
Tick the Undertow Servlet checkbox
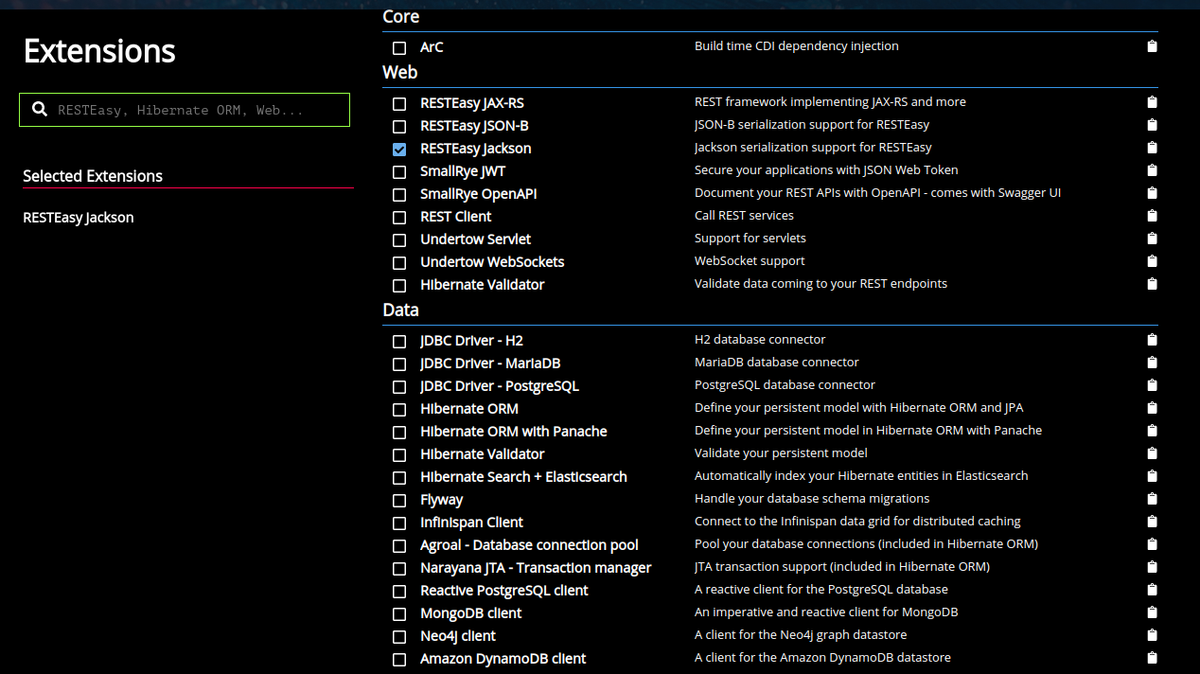(x=399, y=240)
